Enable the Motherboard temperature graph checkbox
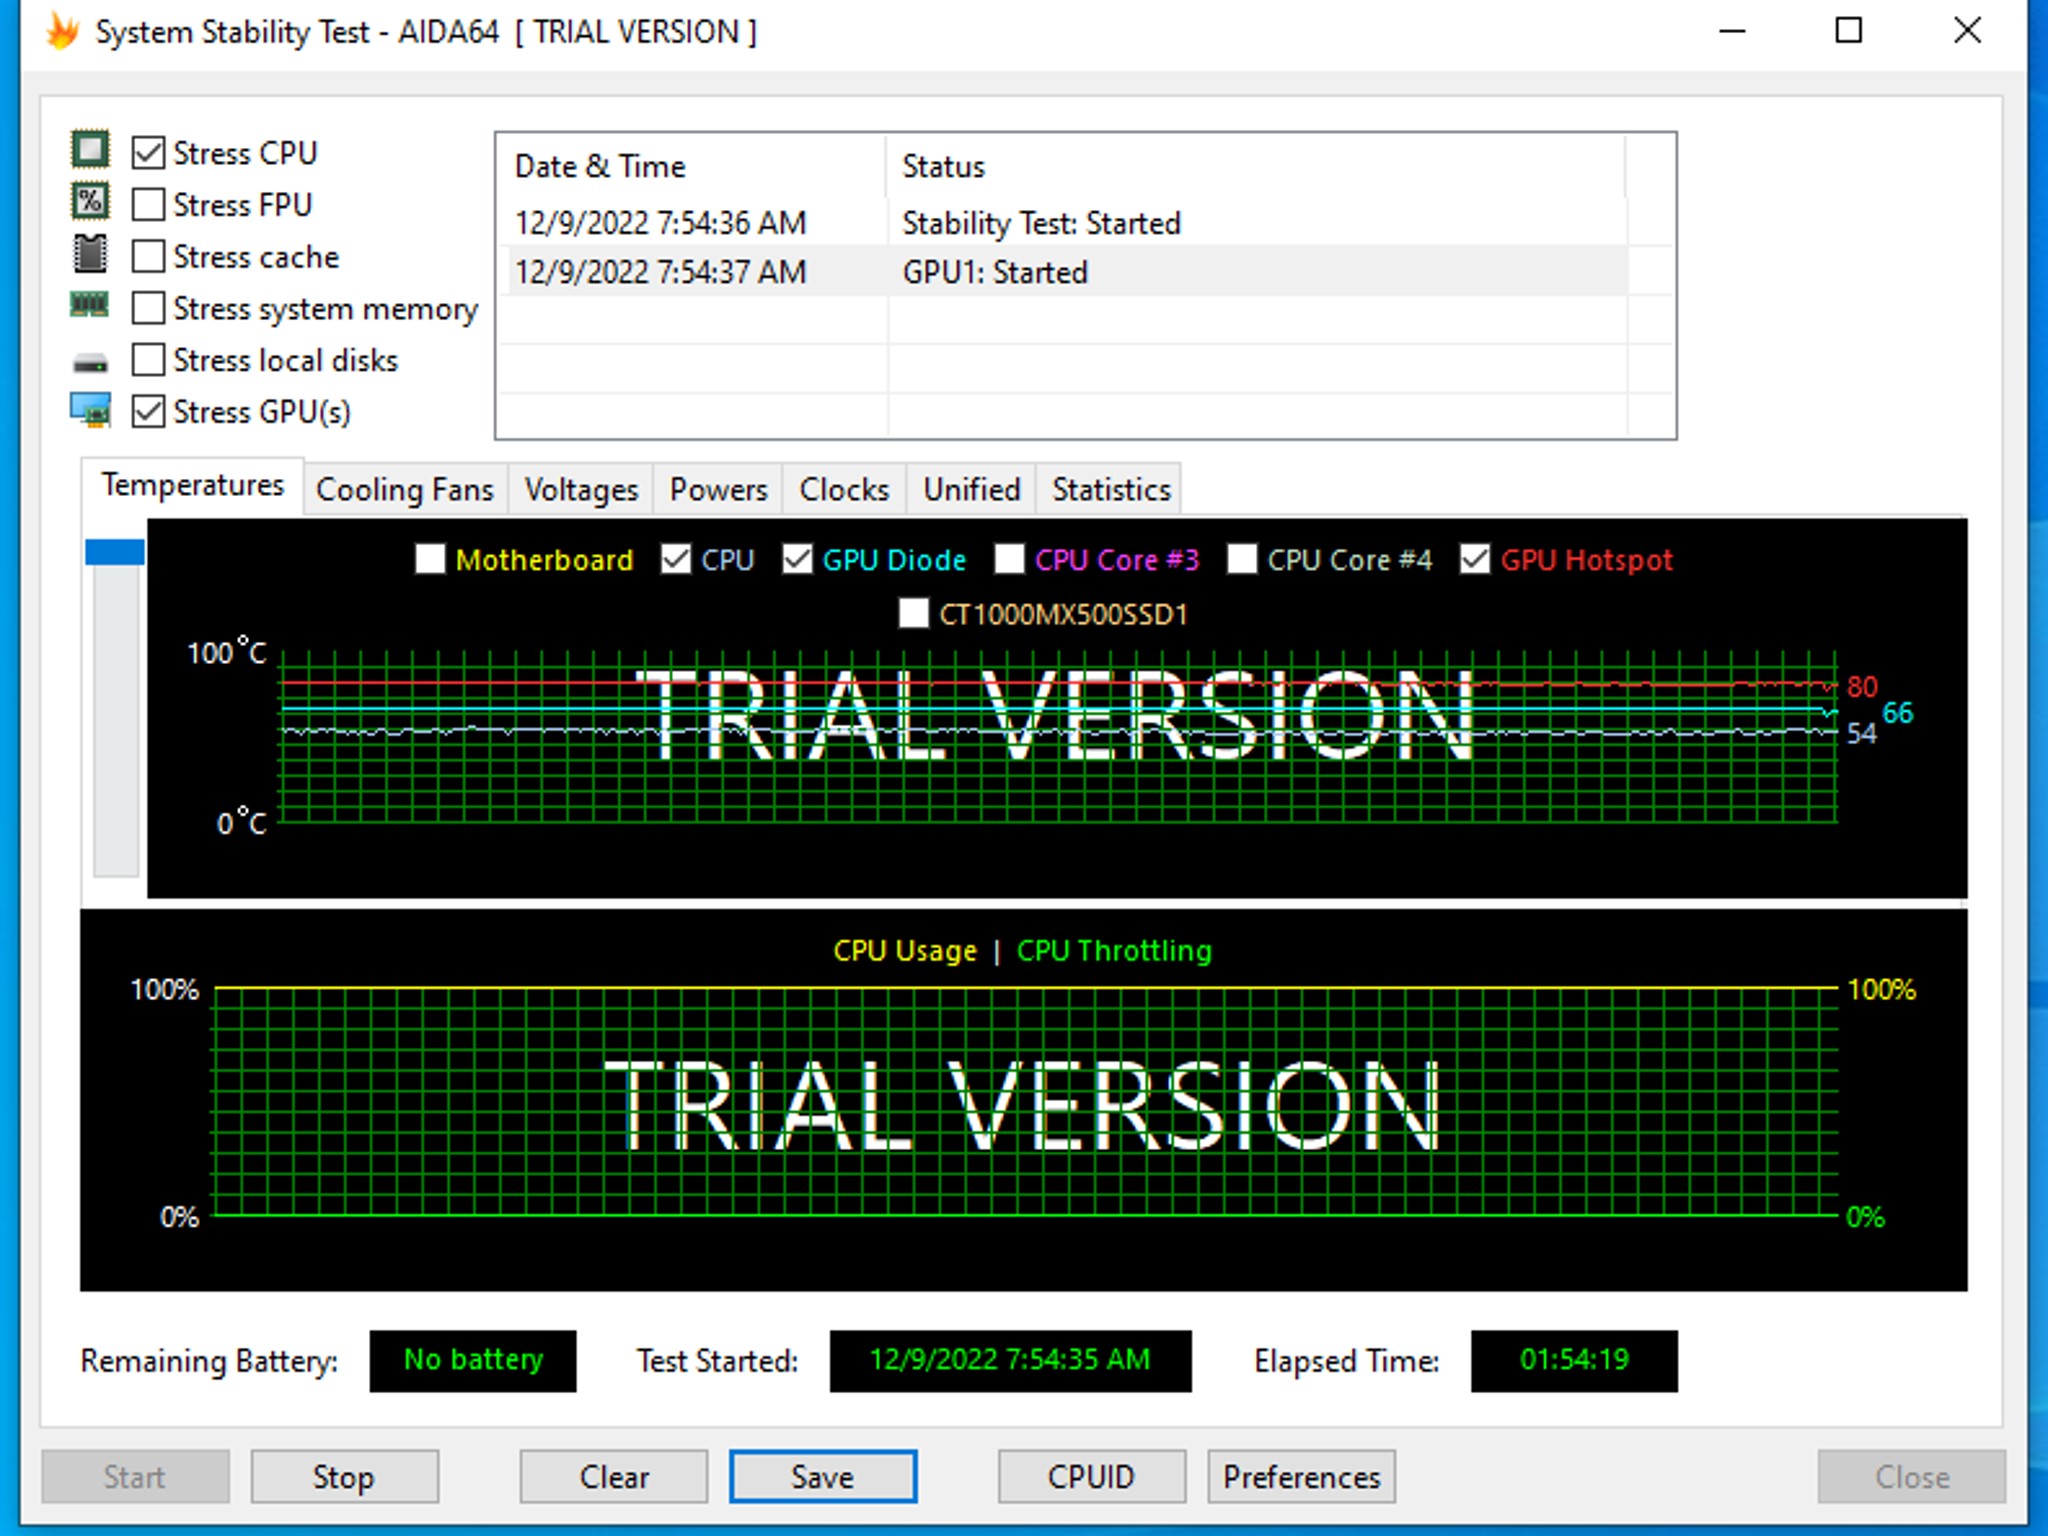Viewport: 2048px width, 1536px height. pyautogui.click(x=431, y=560)
